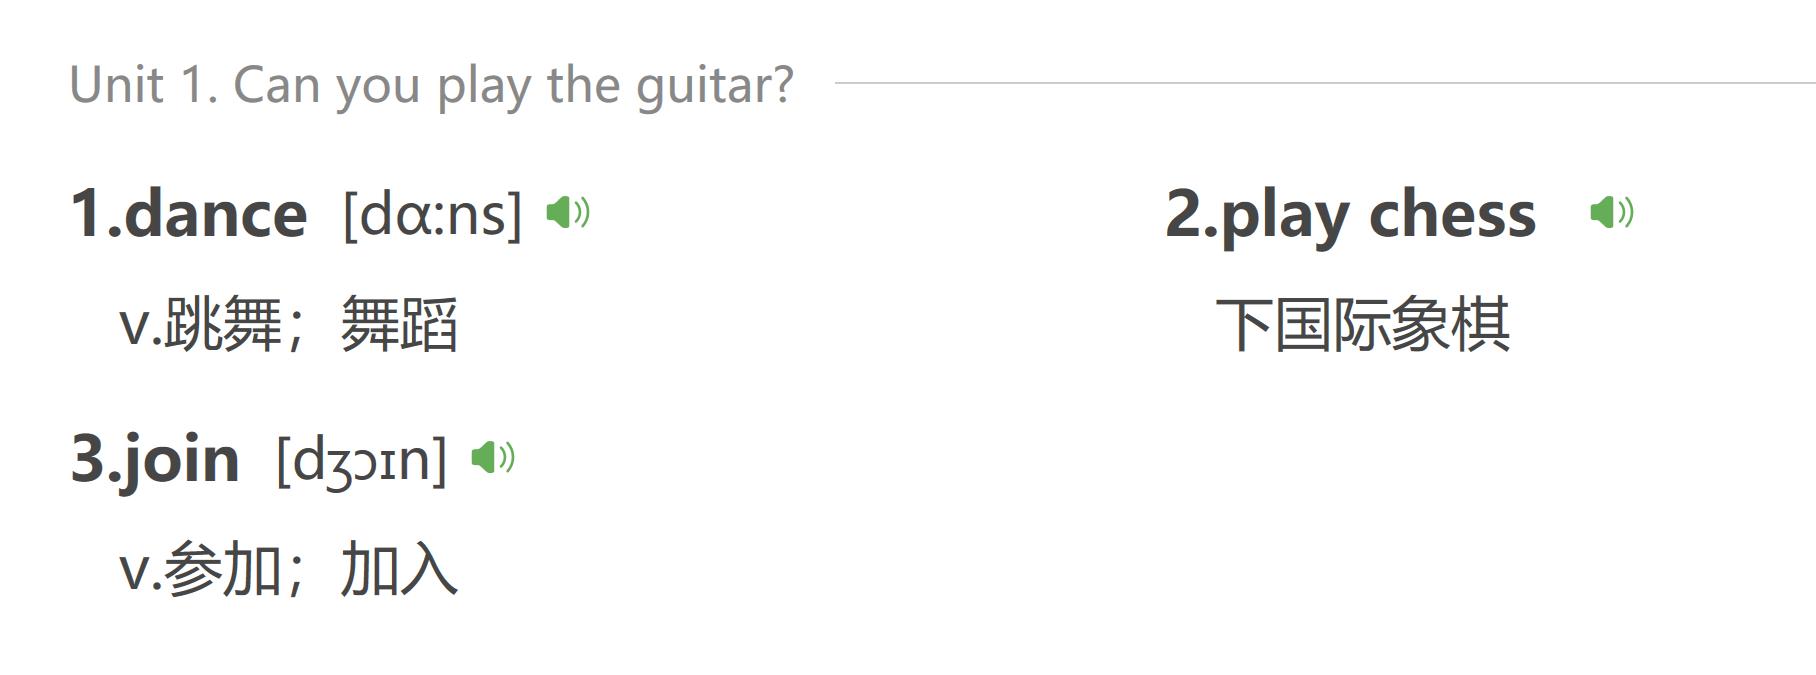Click the "v." label under dance
The height and width of the screenshot is (675, 1816).
pos(139,326)
